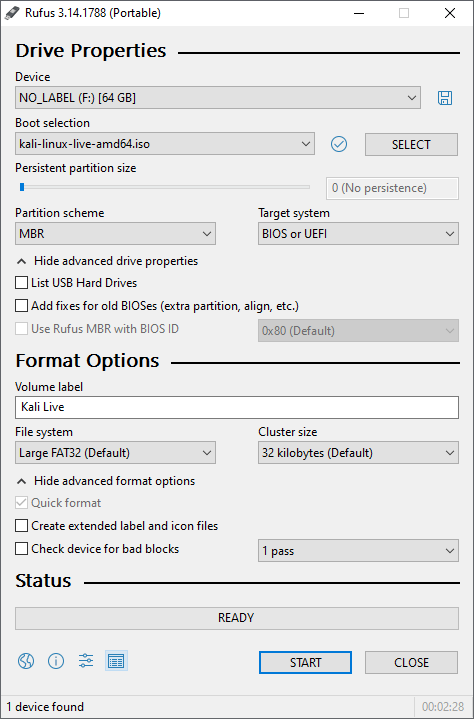
Task: Collapse Hide advanced format options
Action: click(x=106, y=481)
